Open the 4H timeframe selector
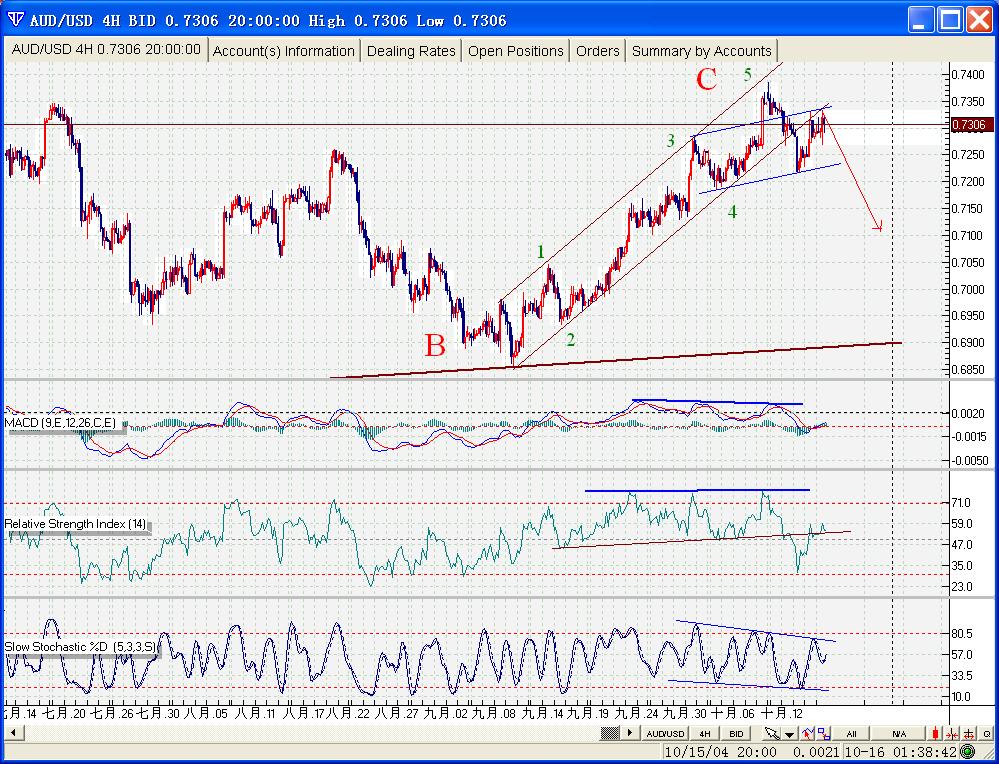The image size is (999, 764). click(705, 733)
